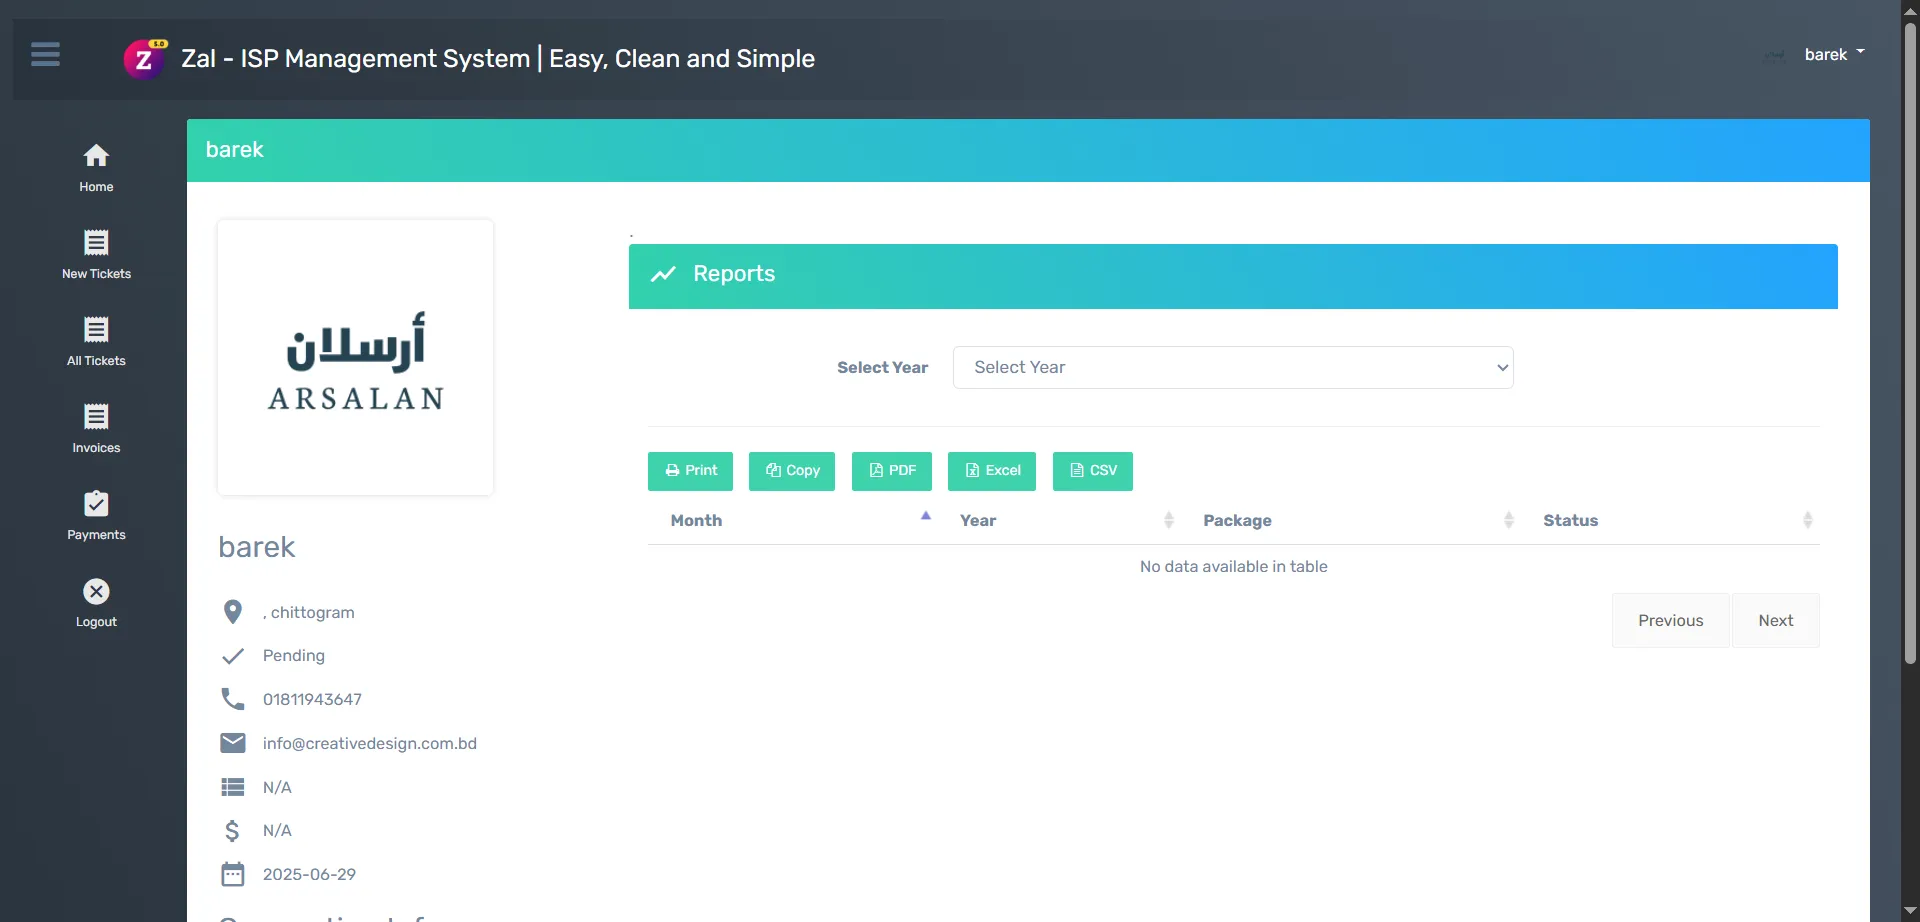Open the hamburger menu toggle
The height and width of the screenshot is (922, 1920).
pos(45,54)
